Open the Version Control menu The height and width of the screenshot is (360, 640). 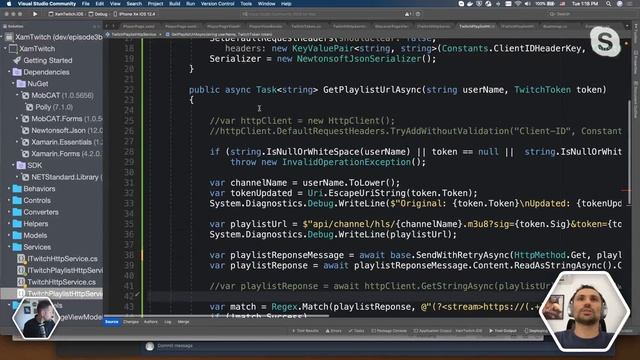tap(218, 4)
